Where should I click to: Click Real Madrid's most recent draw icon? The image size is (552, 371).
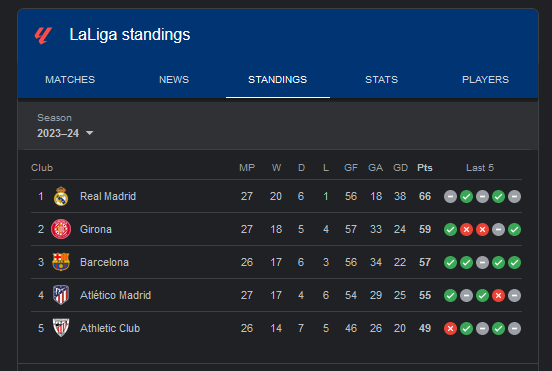click(514, 196)
